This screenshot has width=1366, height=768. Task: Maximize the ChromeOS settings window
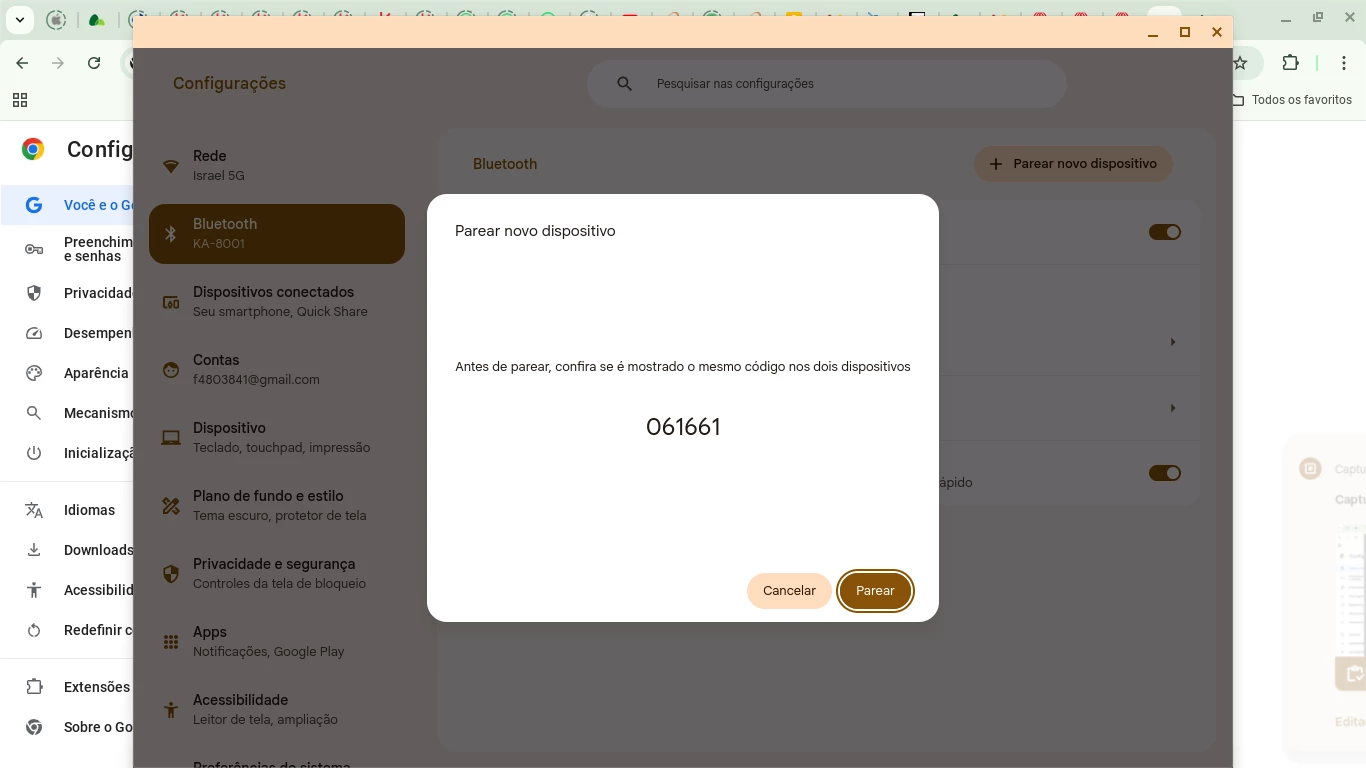click(x=1185, y=33)
